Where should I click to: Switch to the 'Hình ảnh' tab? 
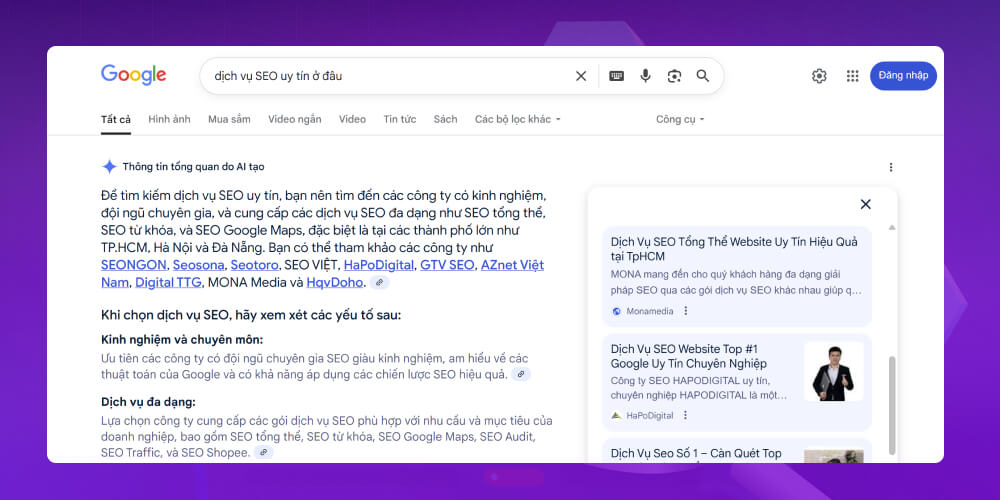[169, 119]
